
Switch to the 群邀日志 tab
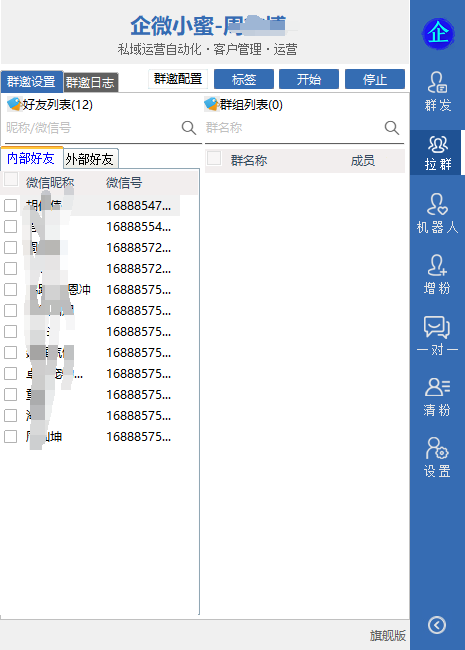pyautogui.click(x=90, y=82)
